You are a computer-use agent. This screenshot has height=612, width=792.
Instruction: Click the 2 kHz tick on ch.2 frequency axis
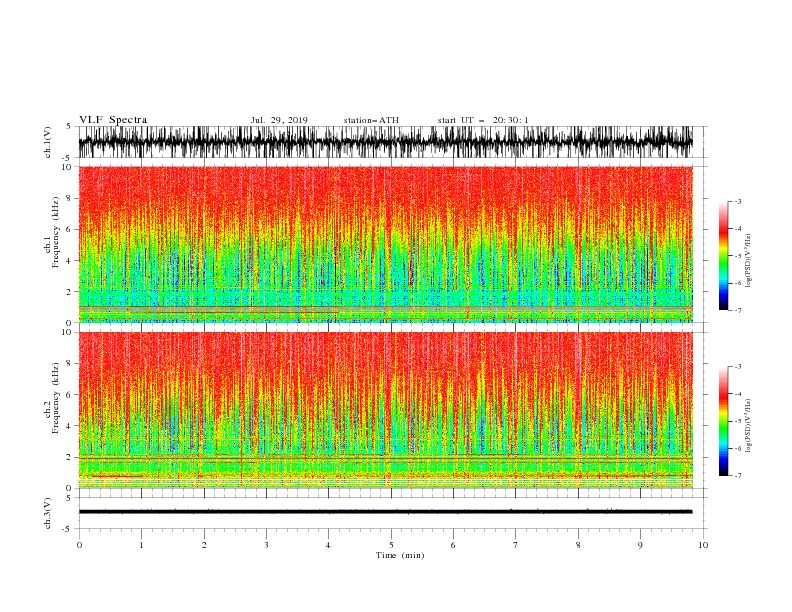pos(70,457)
